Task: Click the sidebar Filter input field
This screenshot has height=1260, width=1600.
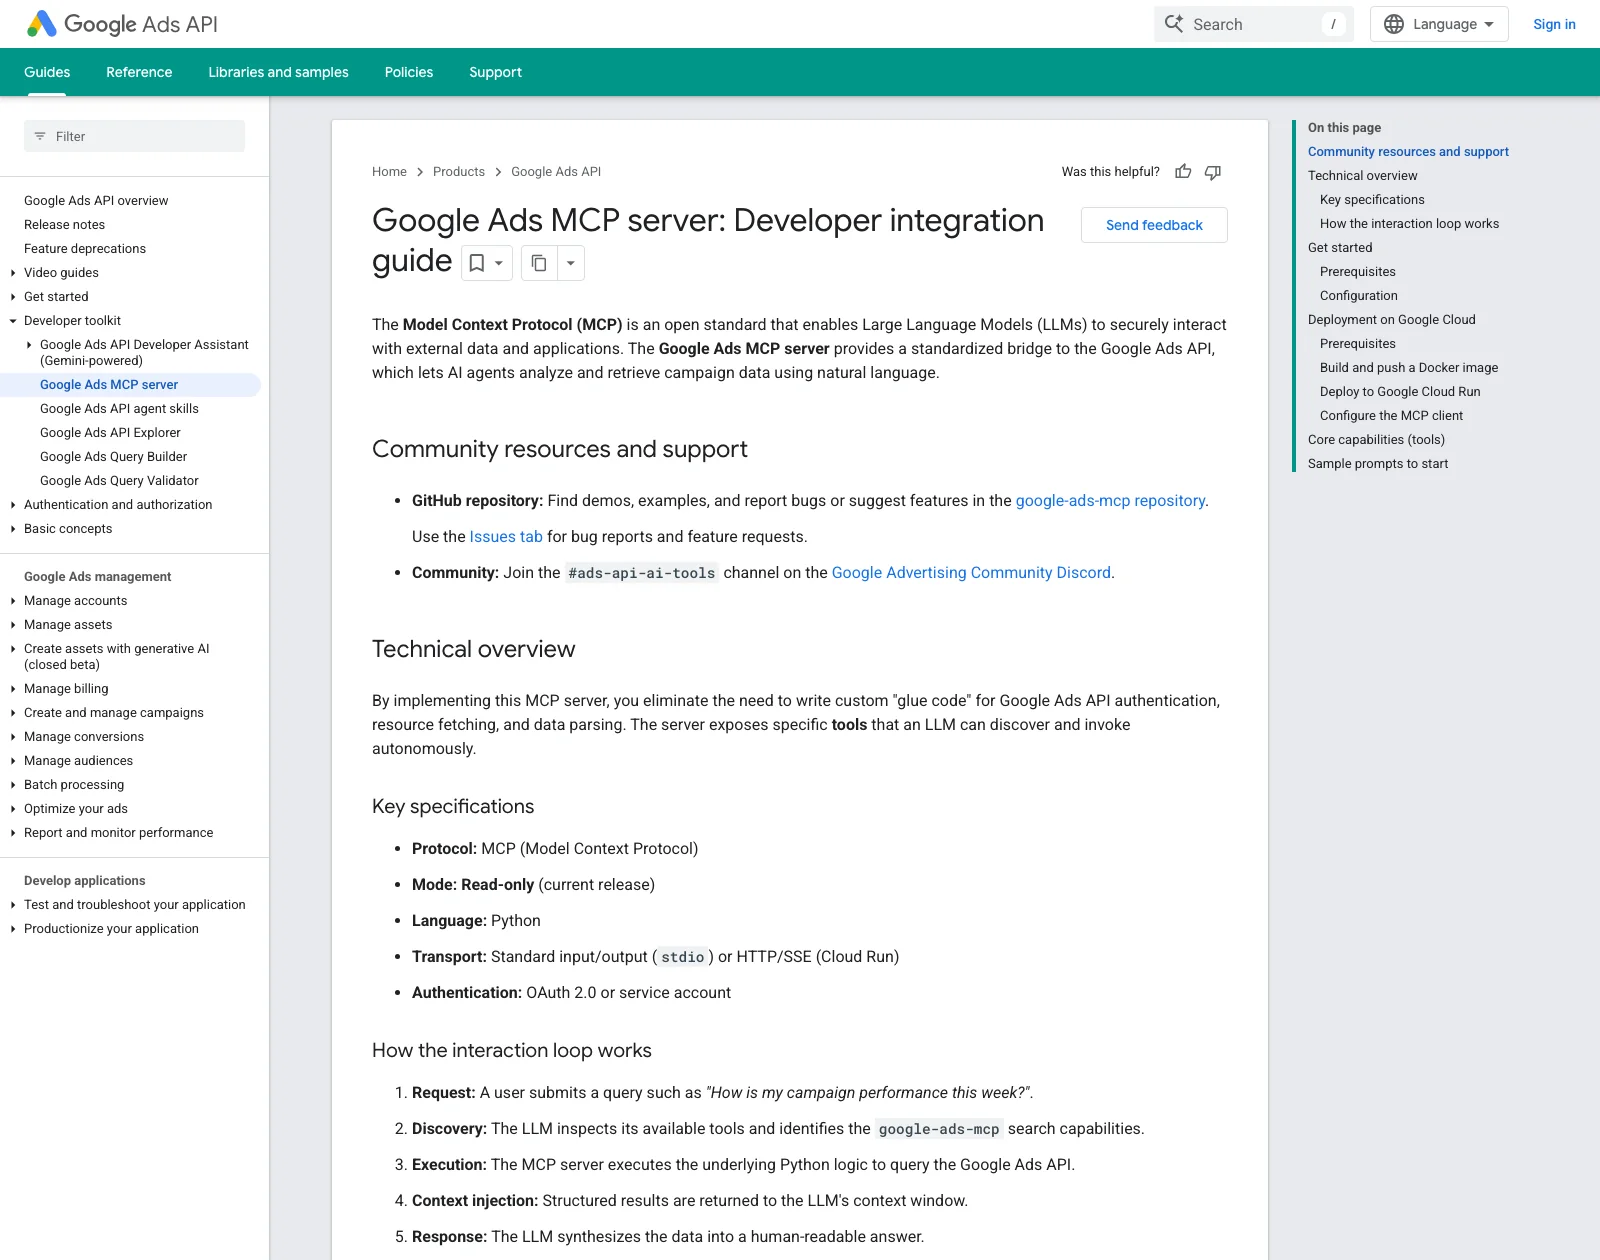Action: 134,136
